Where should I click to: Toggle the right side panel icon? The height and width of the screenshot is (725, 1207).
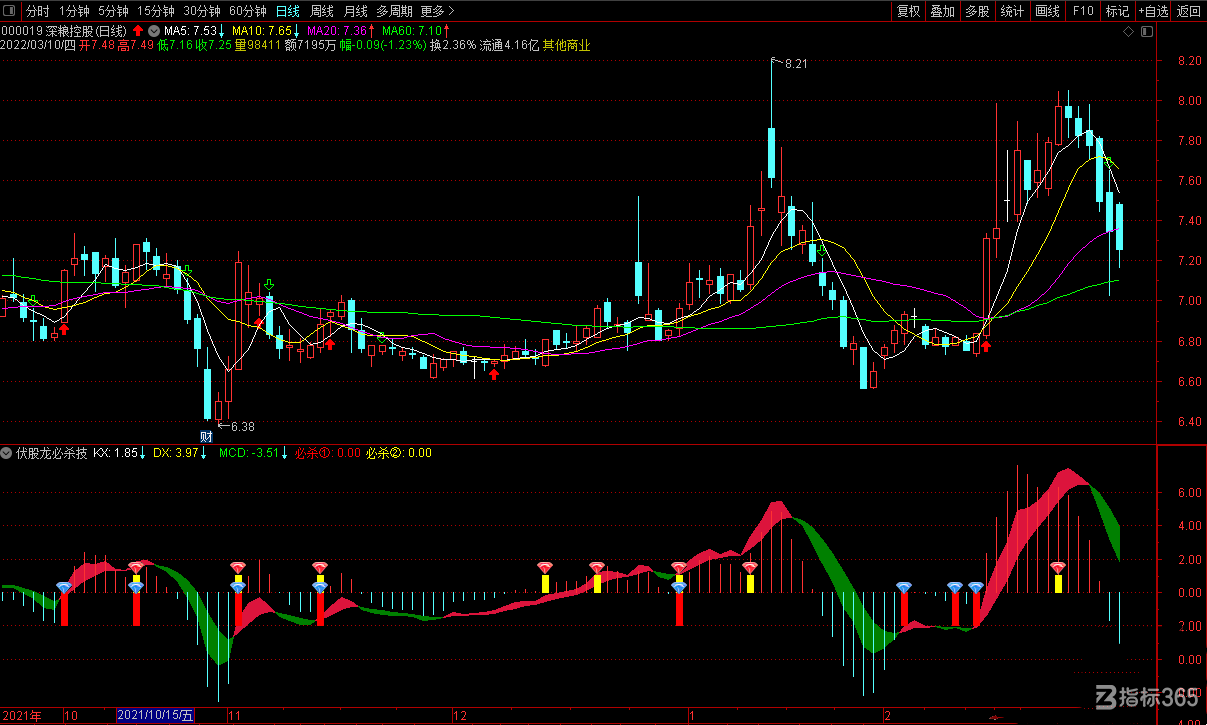[1146, 32]
